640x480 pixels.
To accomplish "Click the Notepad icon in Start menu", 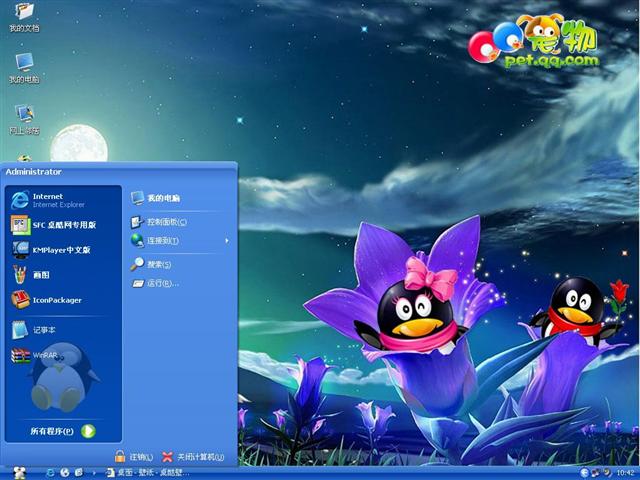I will pos(19,330).
